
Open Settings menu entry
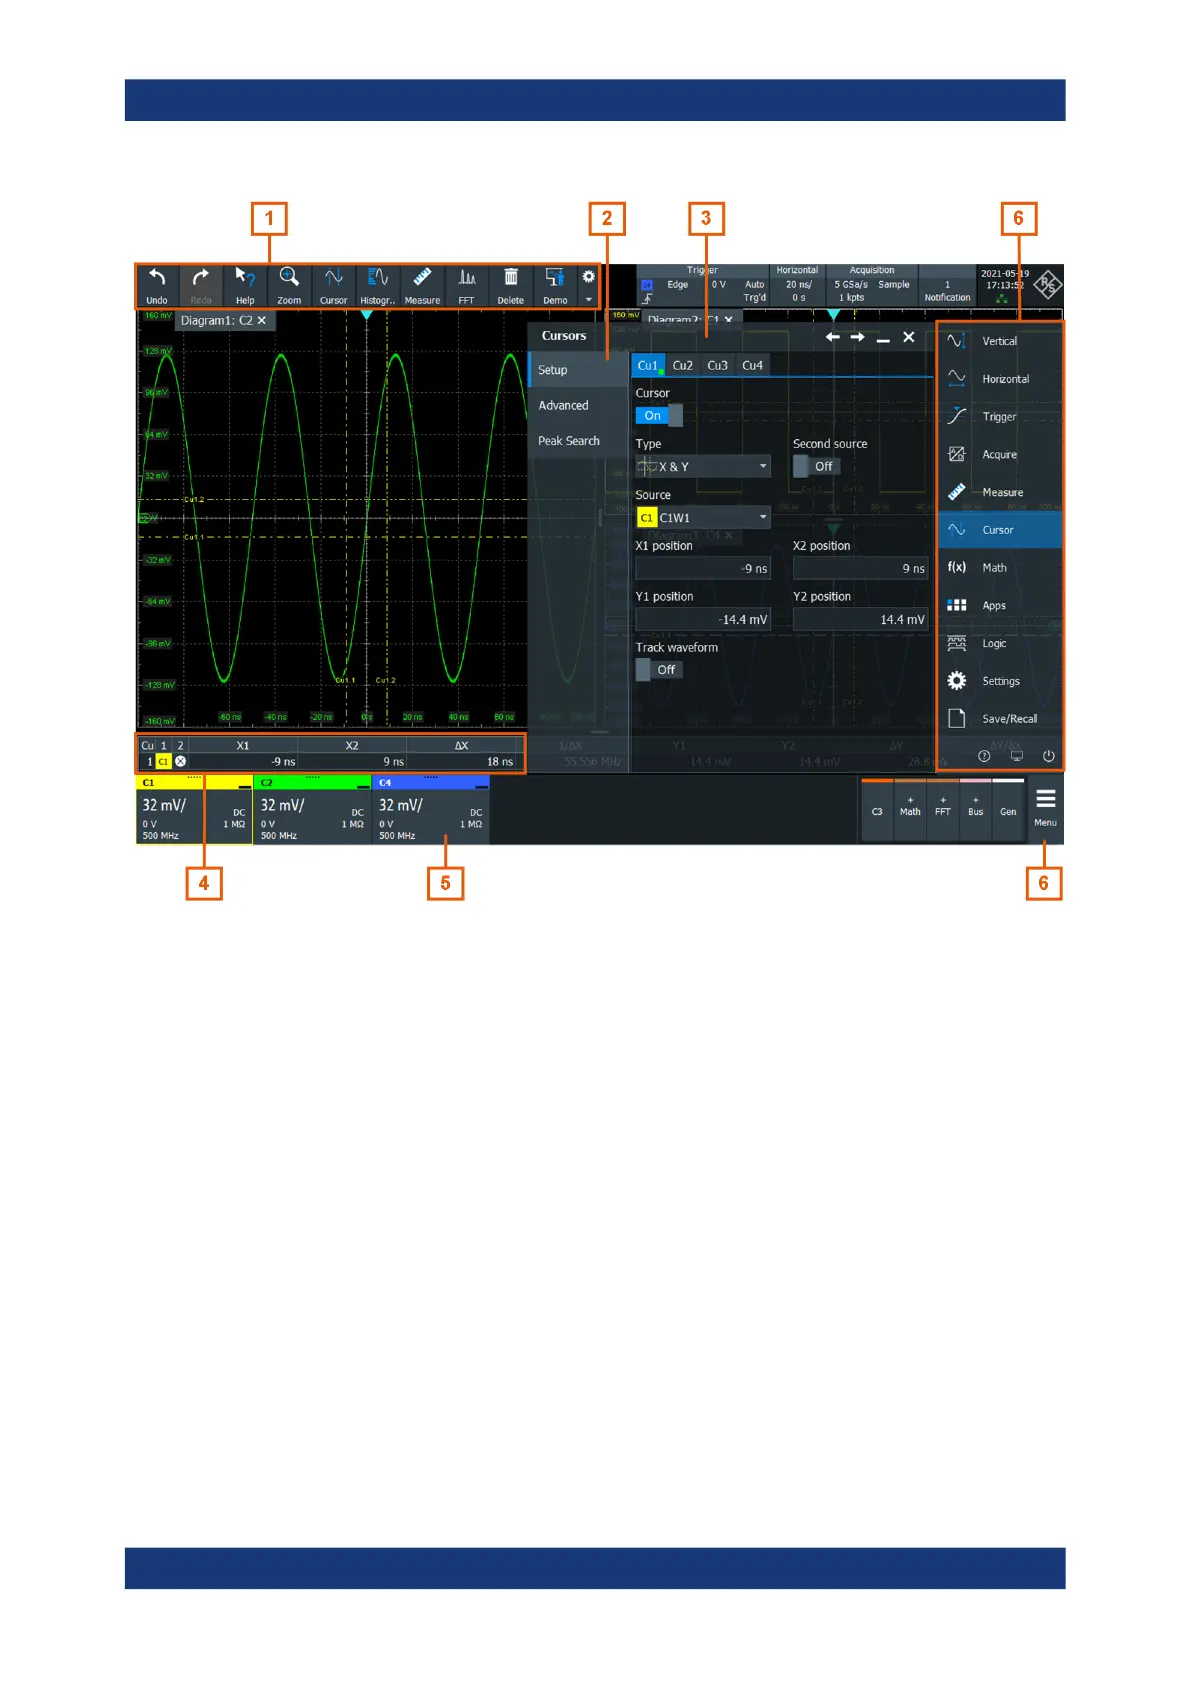tap(1000, 681)
